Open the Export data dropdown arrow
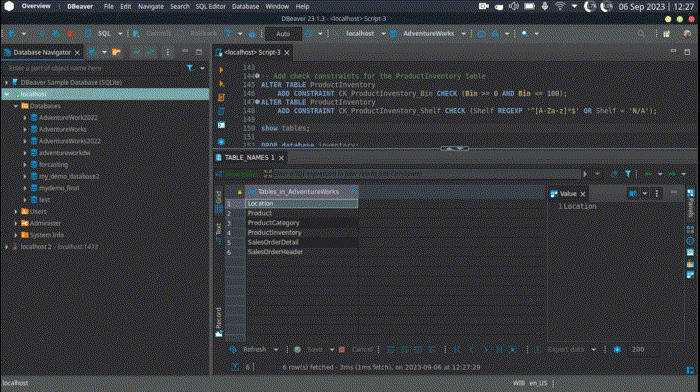 coord(594,350)
